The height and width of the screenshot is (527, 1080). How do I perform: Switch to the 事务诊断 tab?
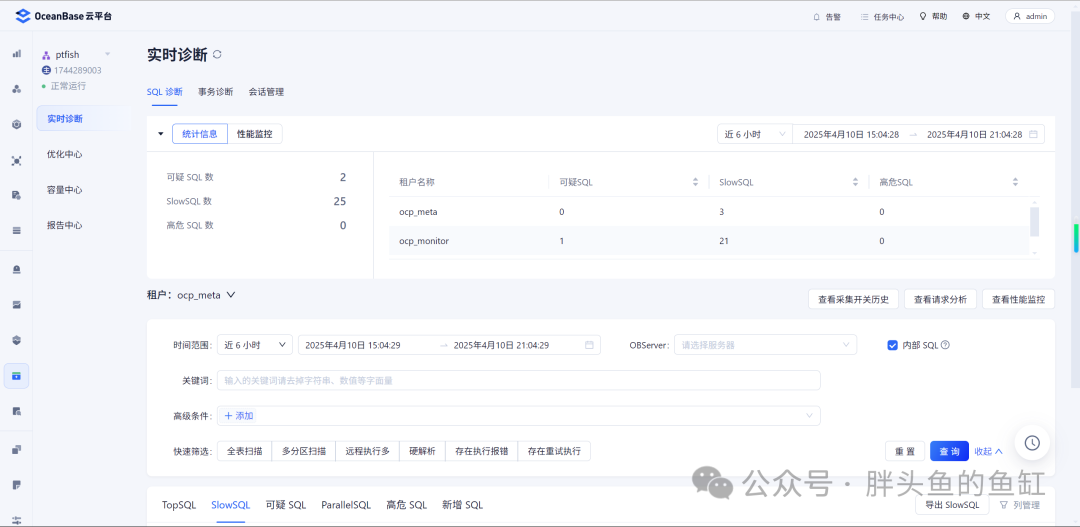pos(216,92)
